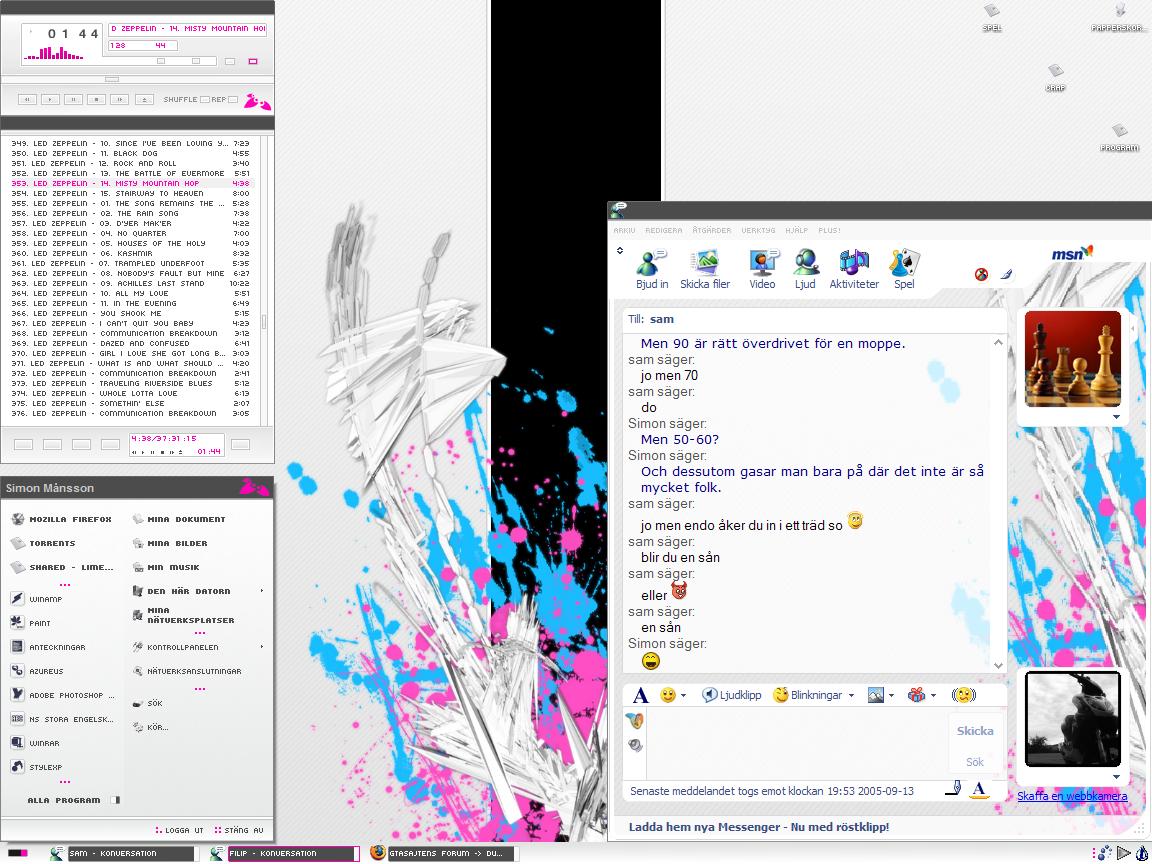1152x864 pixels.
Task: Toggle Repeat checkbox in Winamp
Action: (x=233, y=99)
